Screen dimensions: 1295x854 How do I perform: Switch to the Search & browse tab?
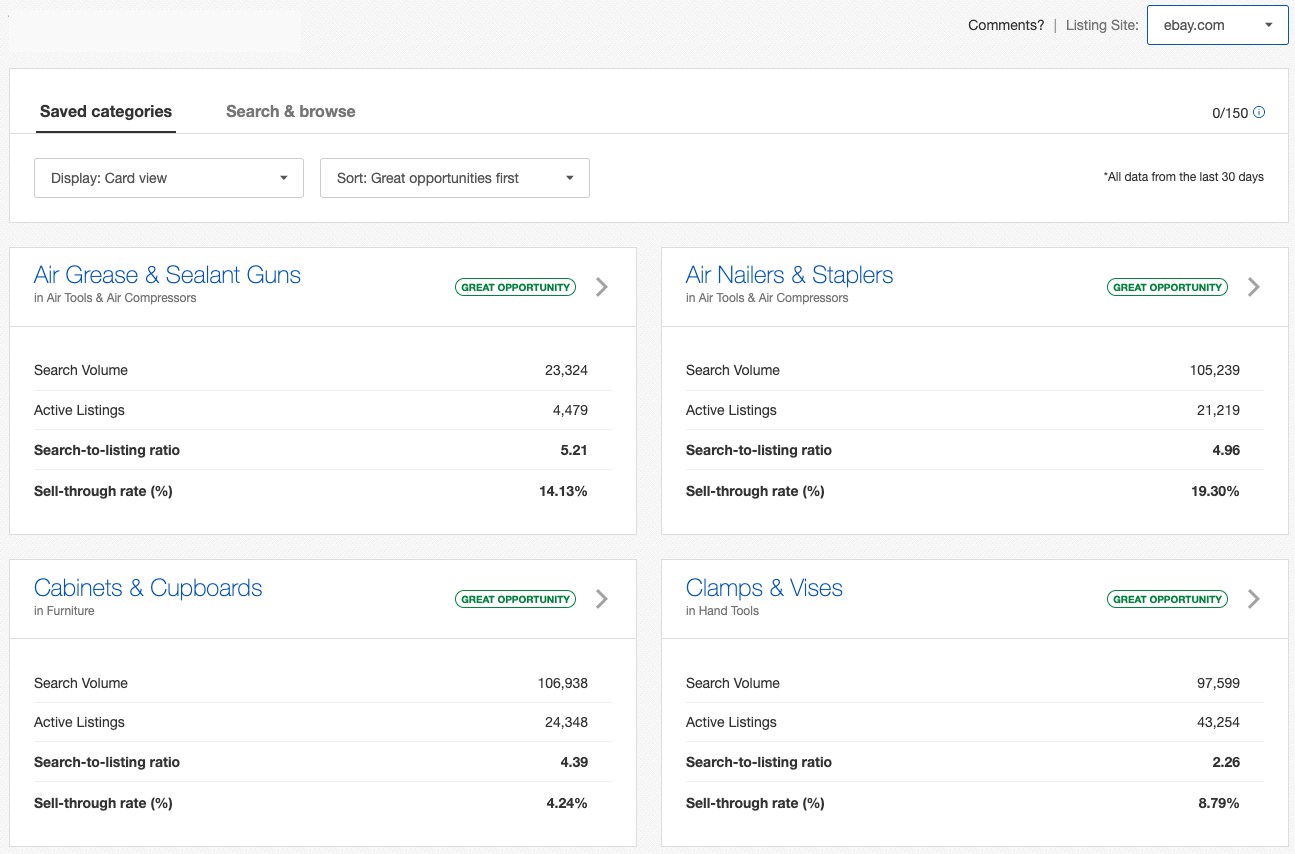(x=291, y=111)
